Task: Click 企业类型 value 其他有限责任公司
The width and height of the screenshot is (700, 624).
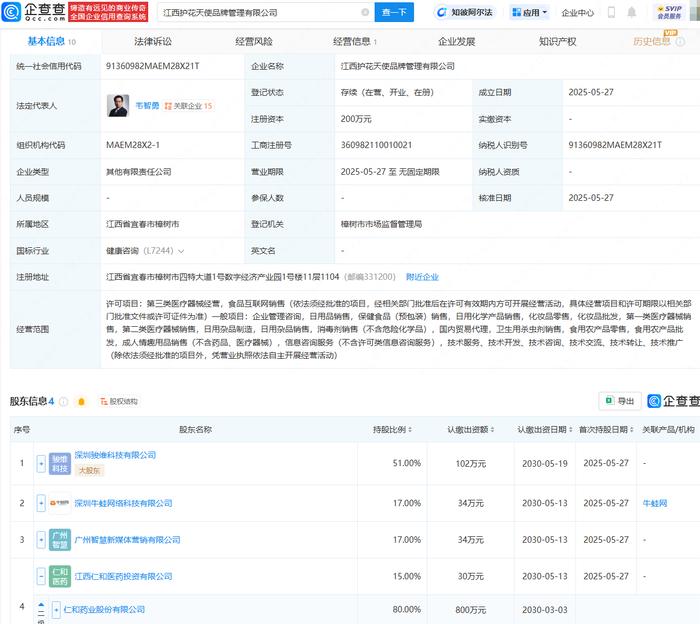Action: [138, 172]
